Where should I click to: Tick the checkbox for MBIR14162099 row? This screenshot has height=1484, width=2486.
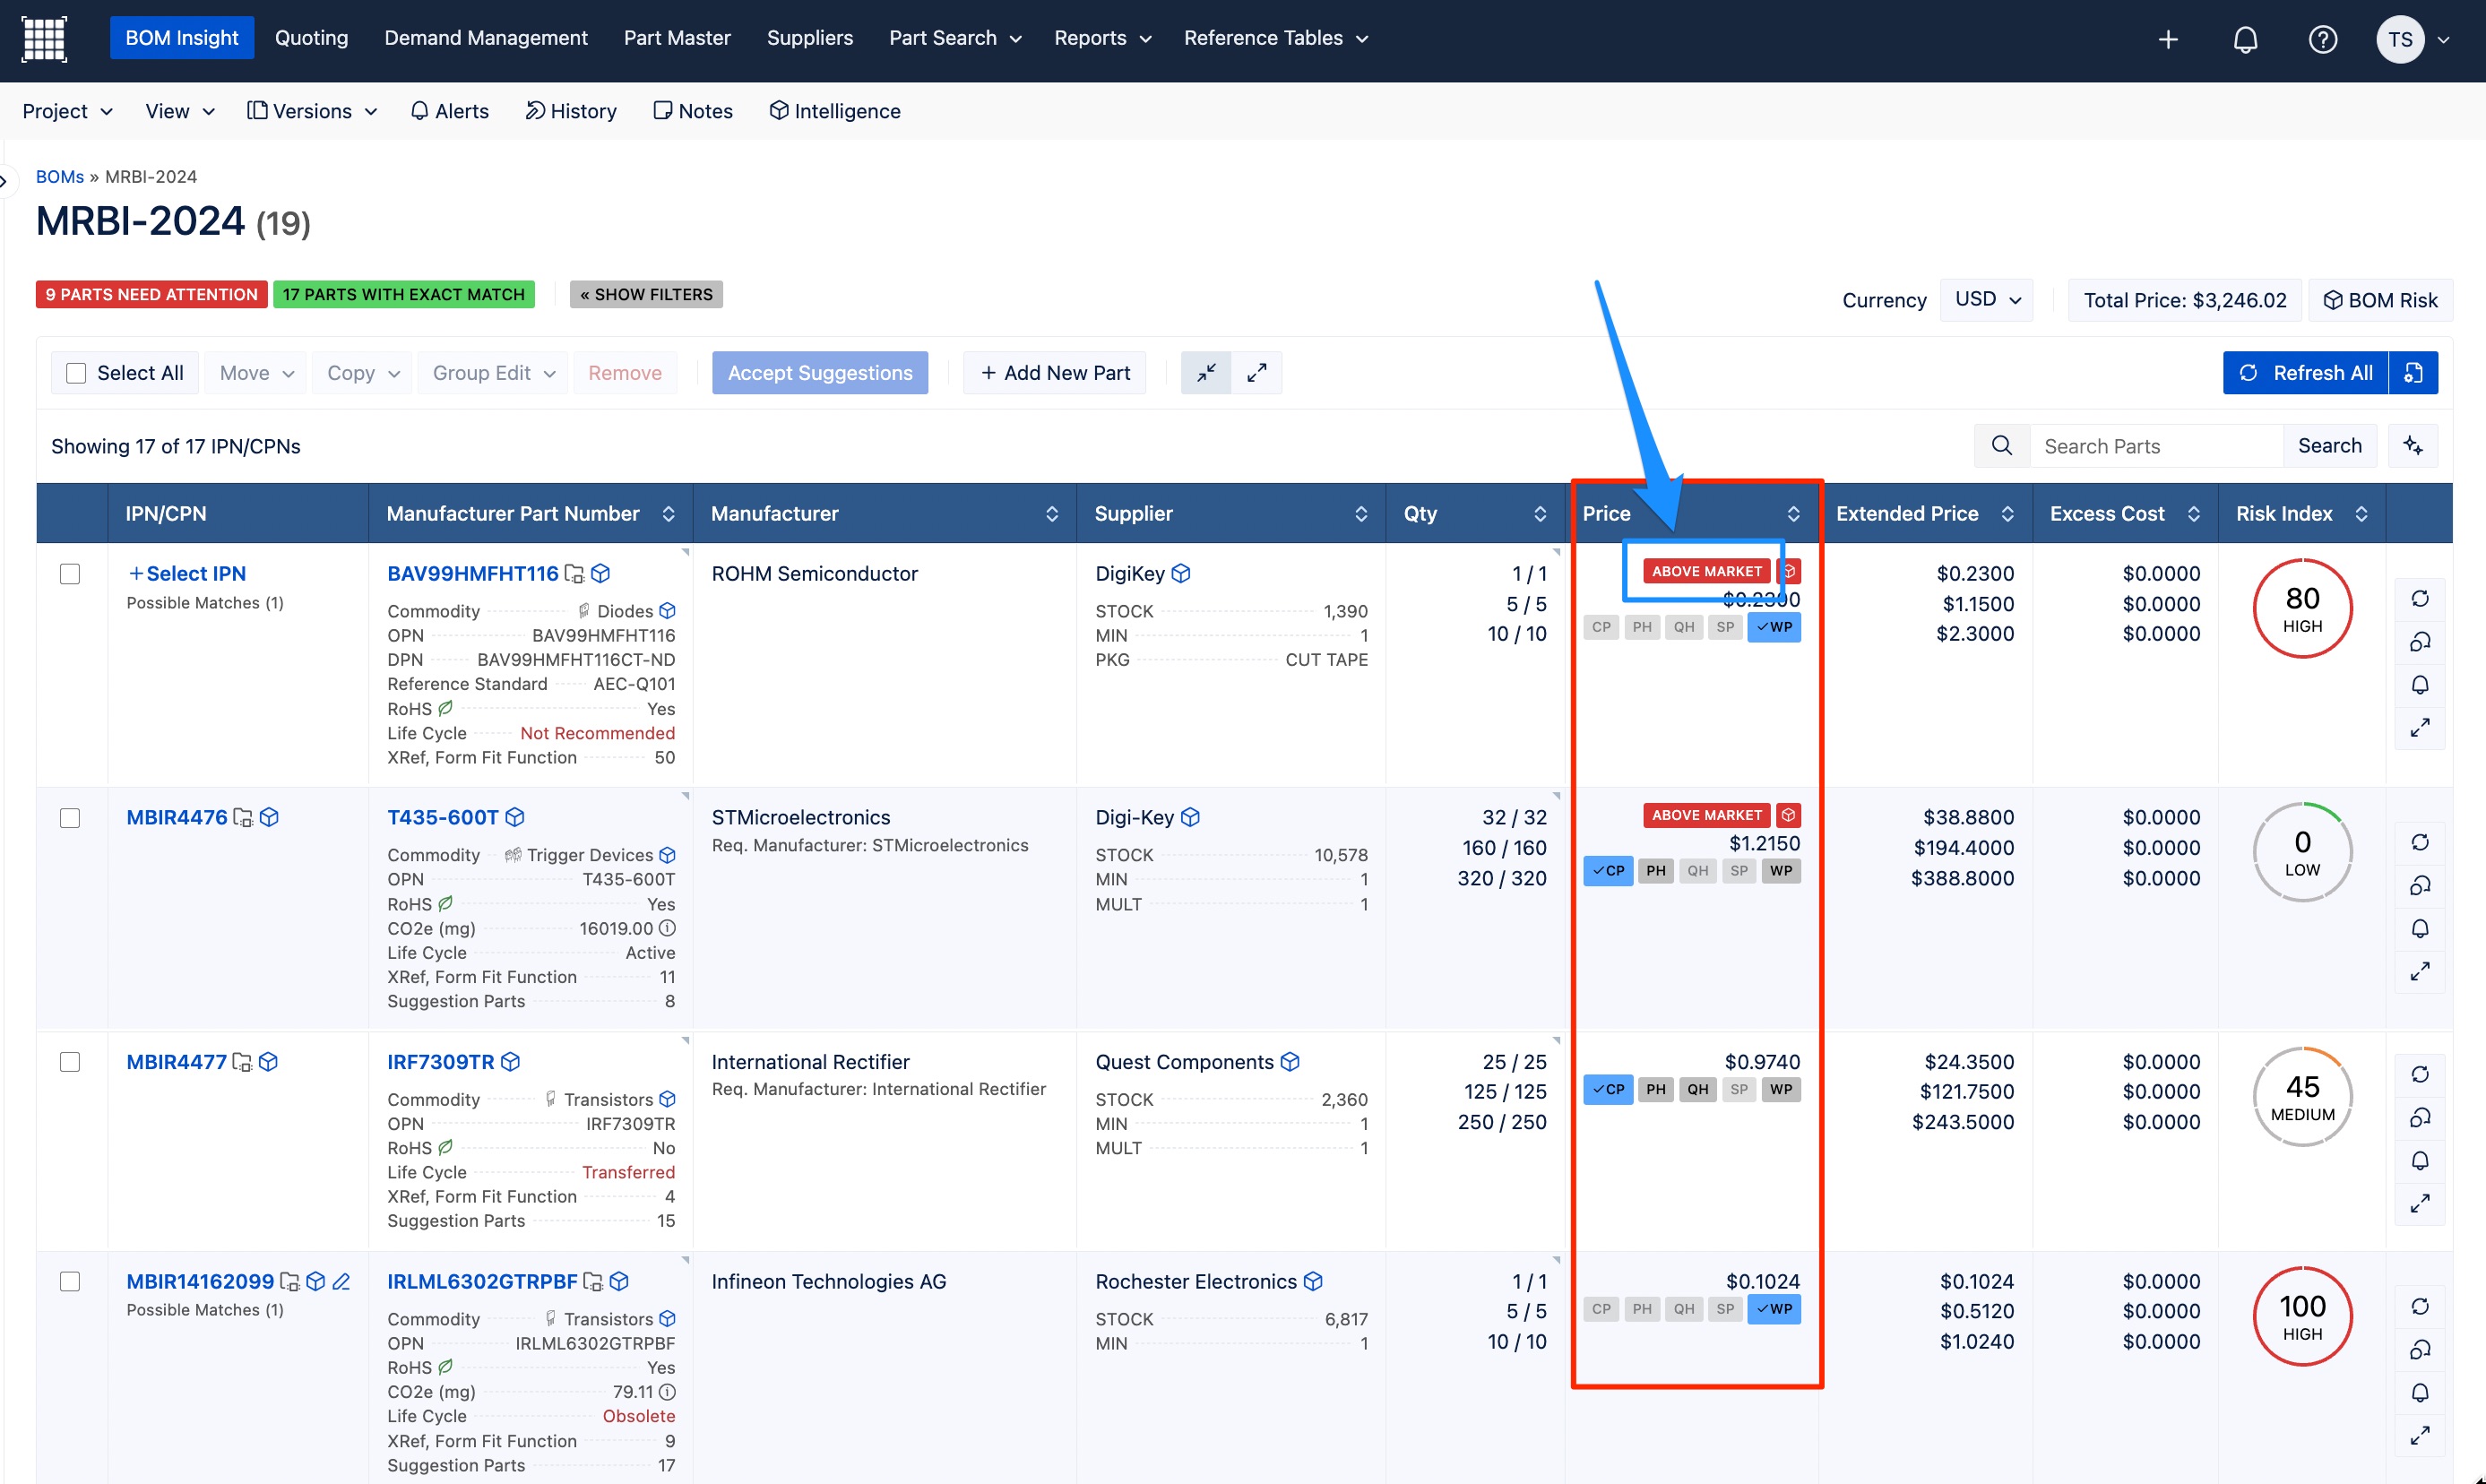click(x=70, y=1282)
